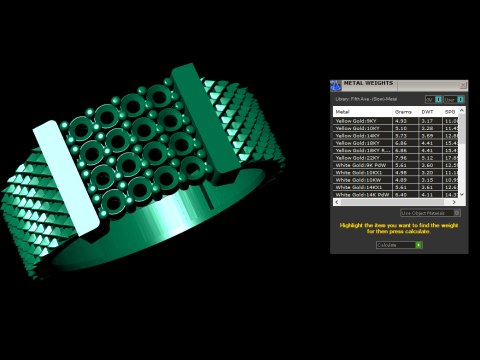Screen dimensions: 480x360
Task: Click the 3.28 DWT value
Action: pos(430,128)
